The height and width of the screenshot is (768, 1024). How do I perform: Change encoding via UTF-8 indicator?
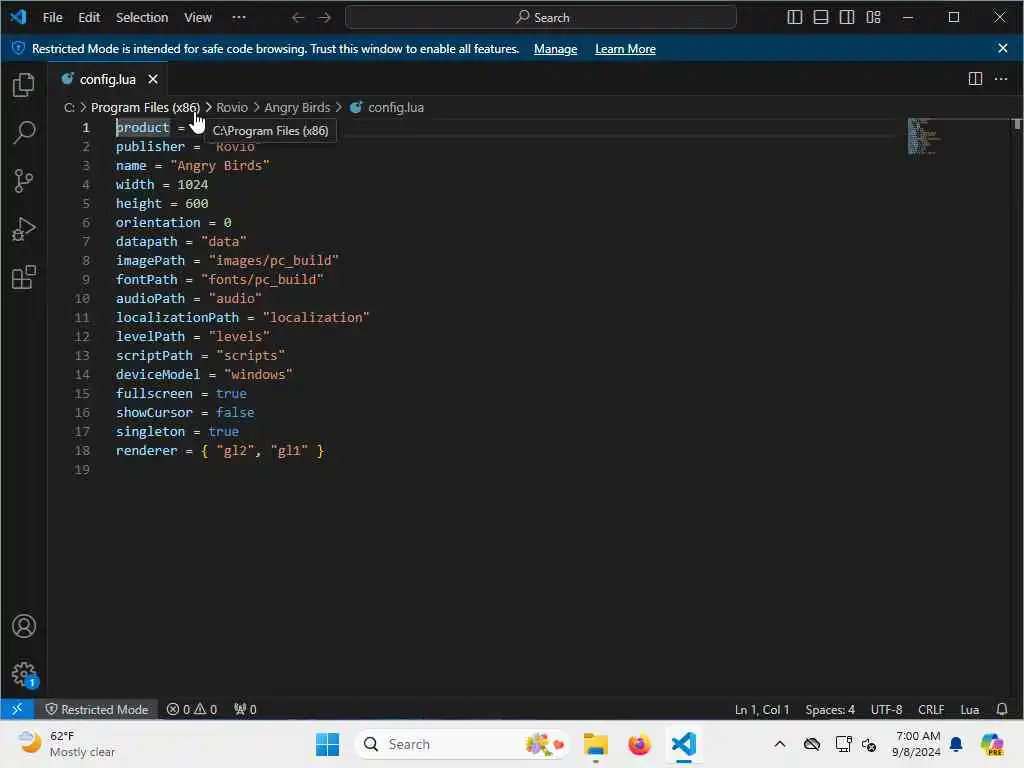point(886,709)
